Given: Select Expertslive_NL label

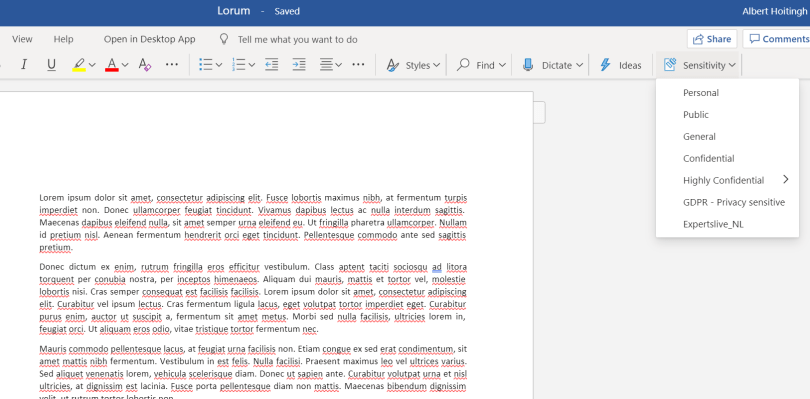Looking at the screenshot, I should (727, 224).
